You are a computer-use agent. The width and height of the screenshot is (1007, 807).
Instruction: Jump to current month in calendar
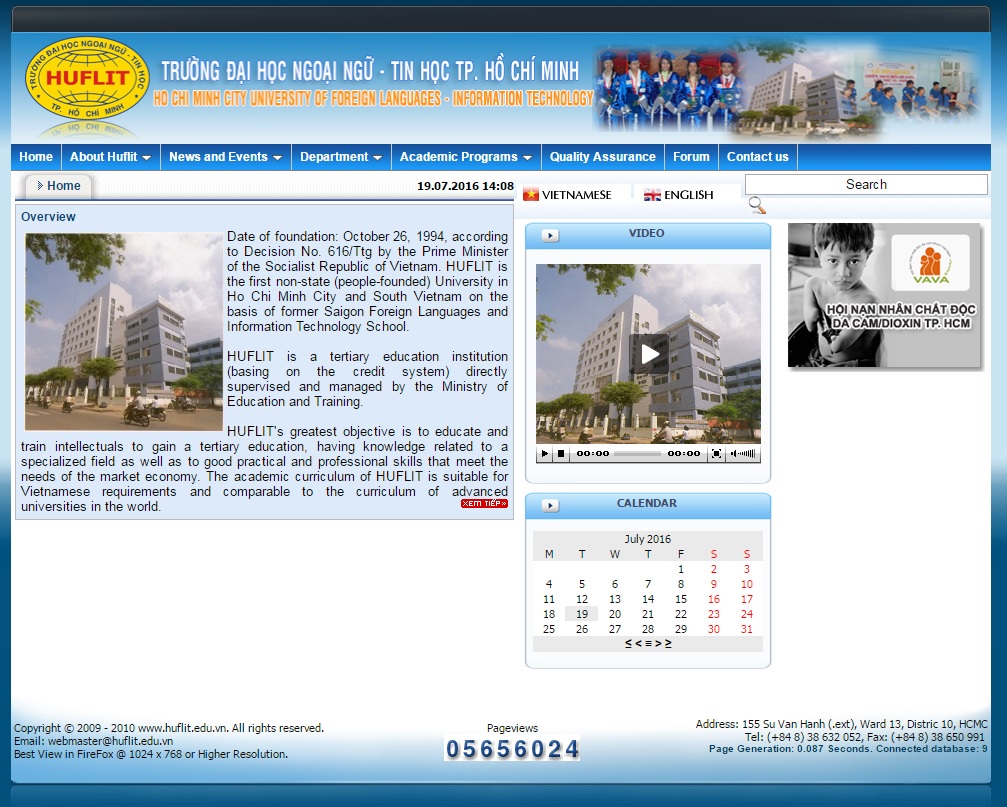tap(648, 643)
